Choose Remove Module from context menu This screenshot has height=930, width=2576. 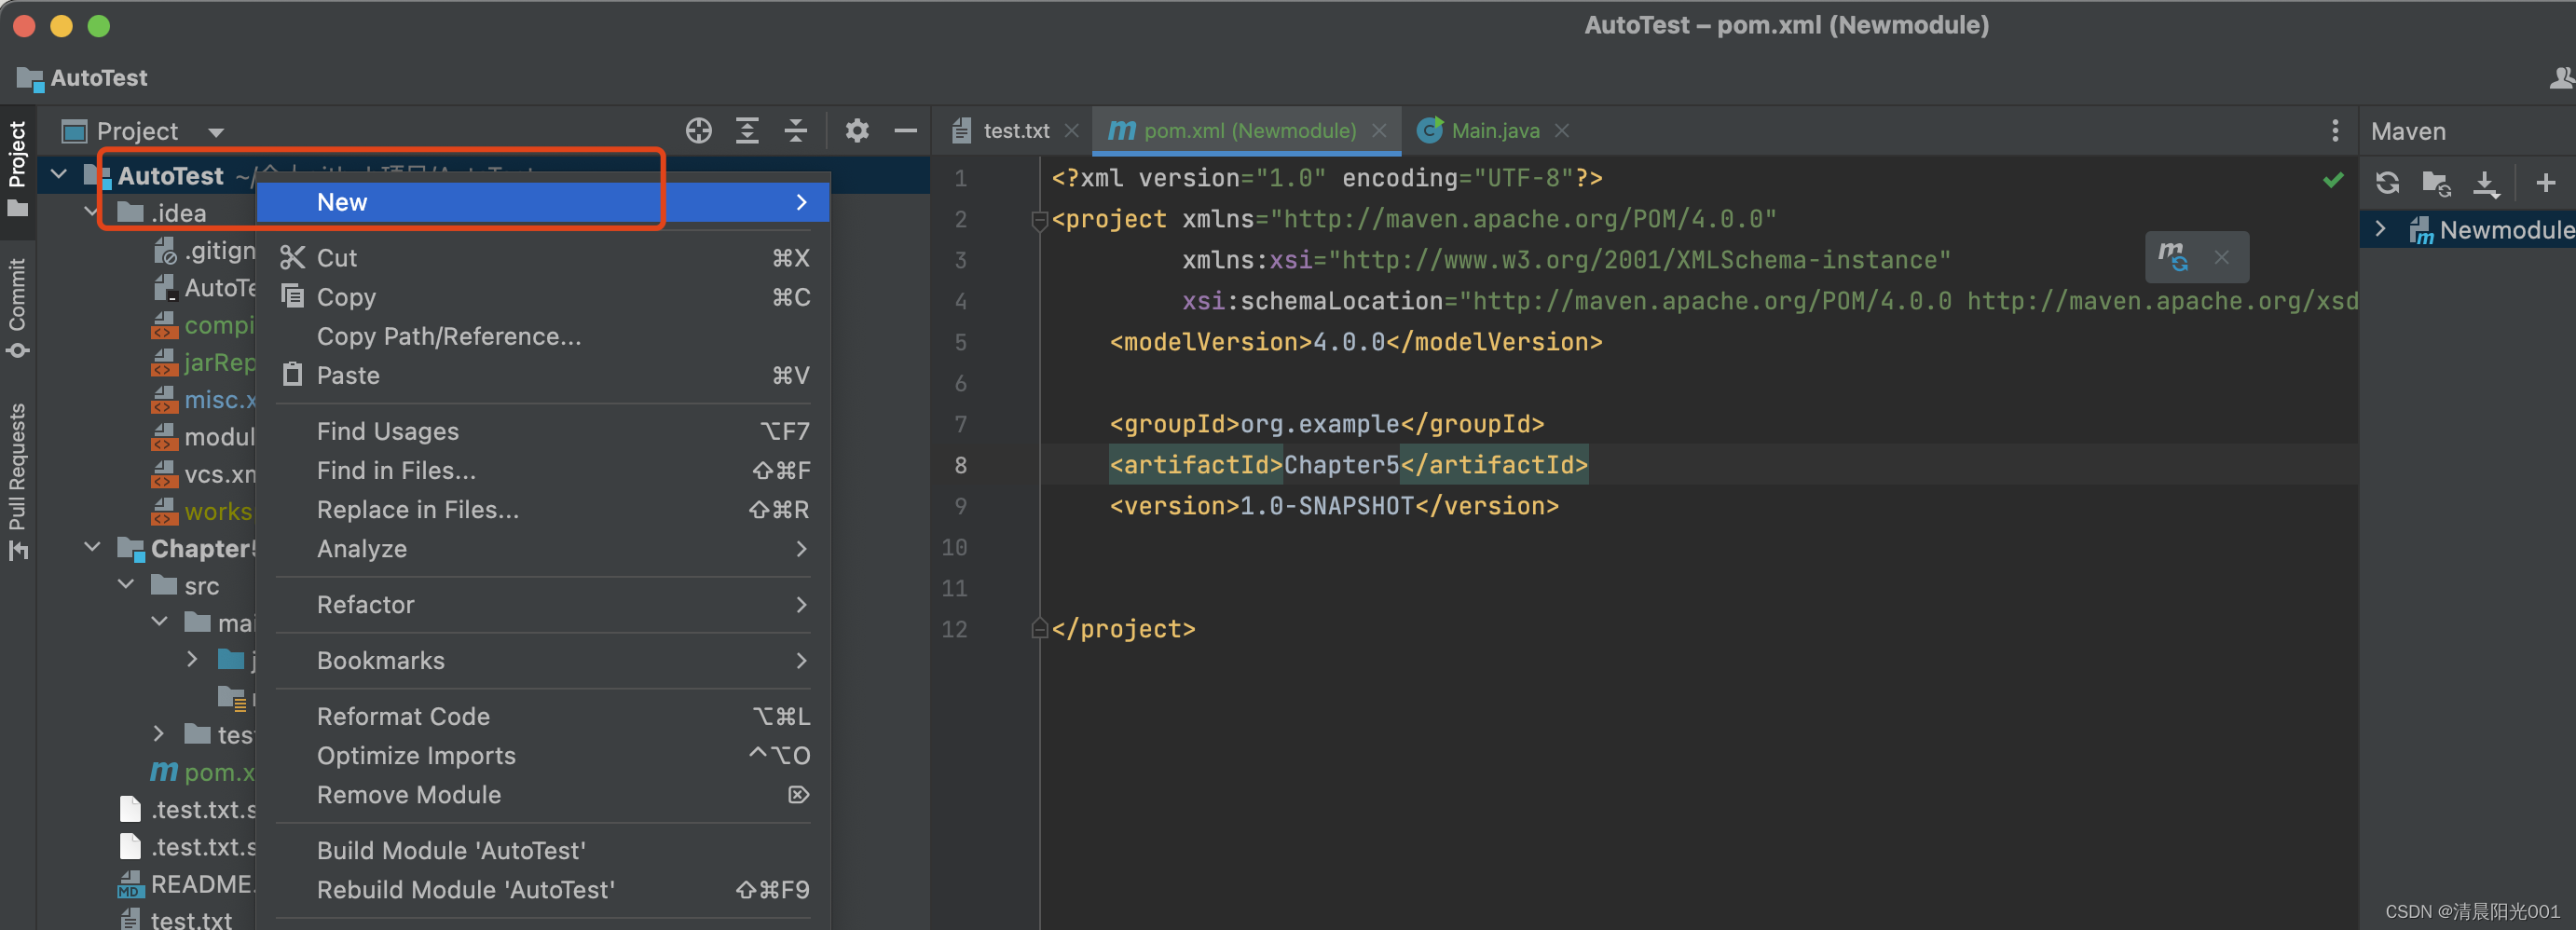pos(543,794)
